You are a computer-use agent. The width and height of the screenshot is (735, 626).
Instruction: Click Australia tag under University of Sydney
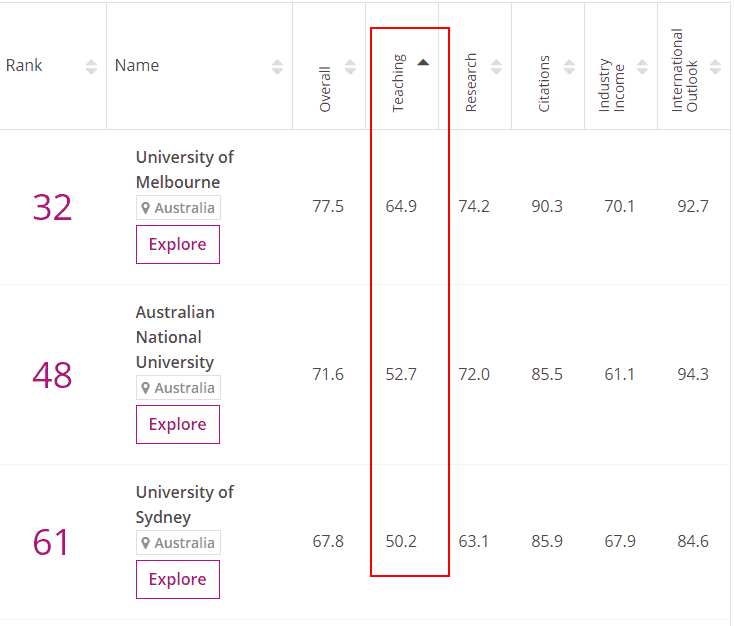pyautogui.click(x=178, y=543)
